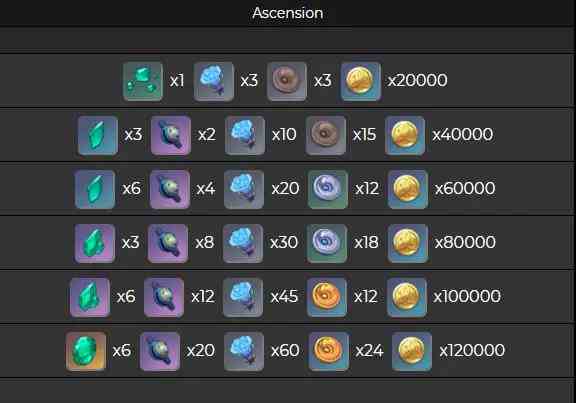
Task: Select the Mora coin icon next to x20000
Action: pos(361,81)
